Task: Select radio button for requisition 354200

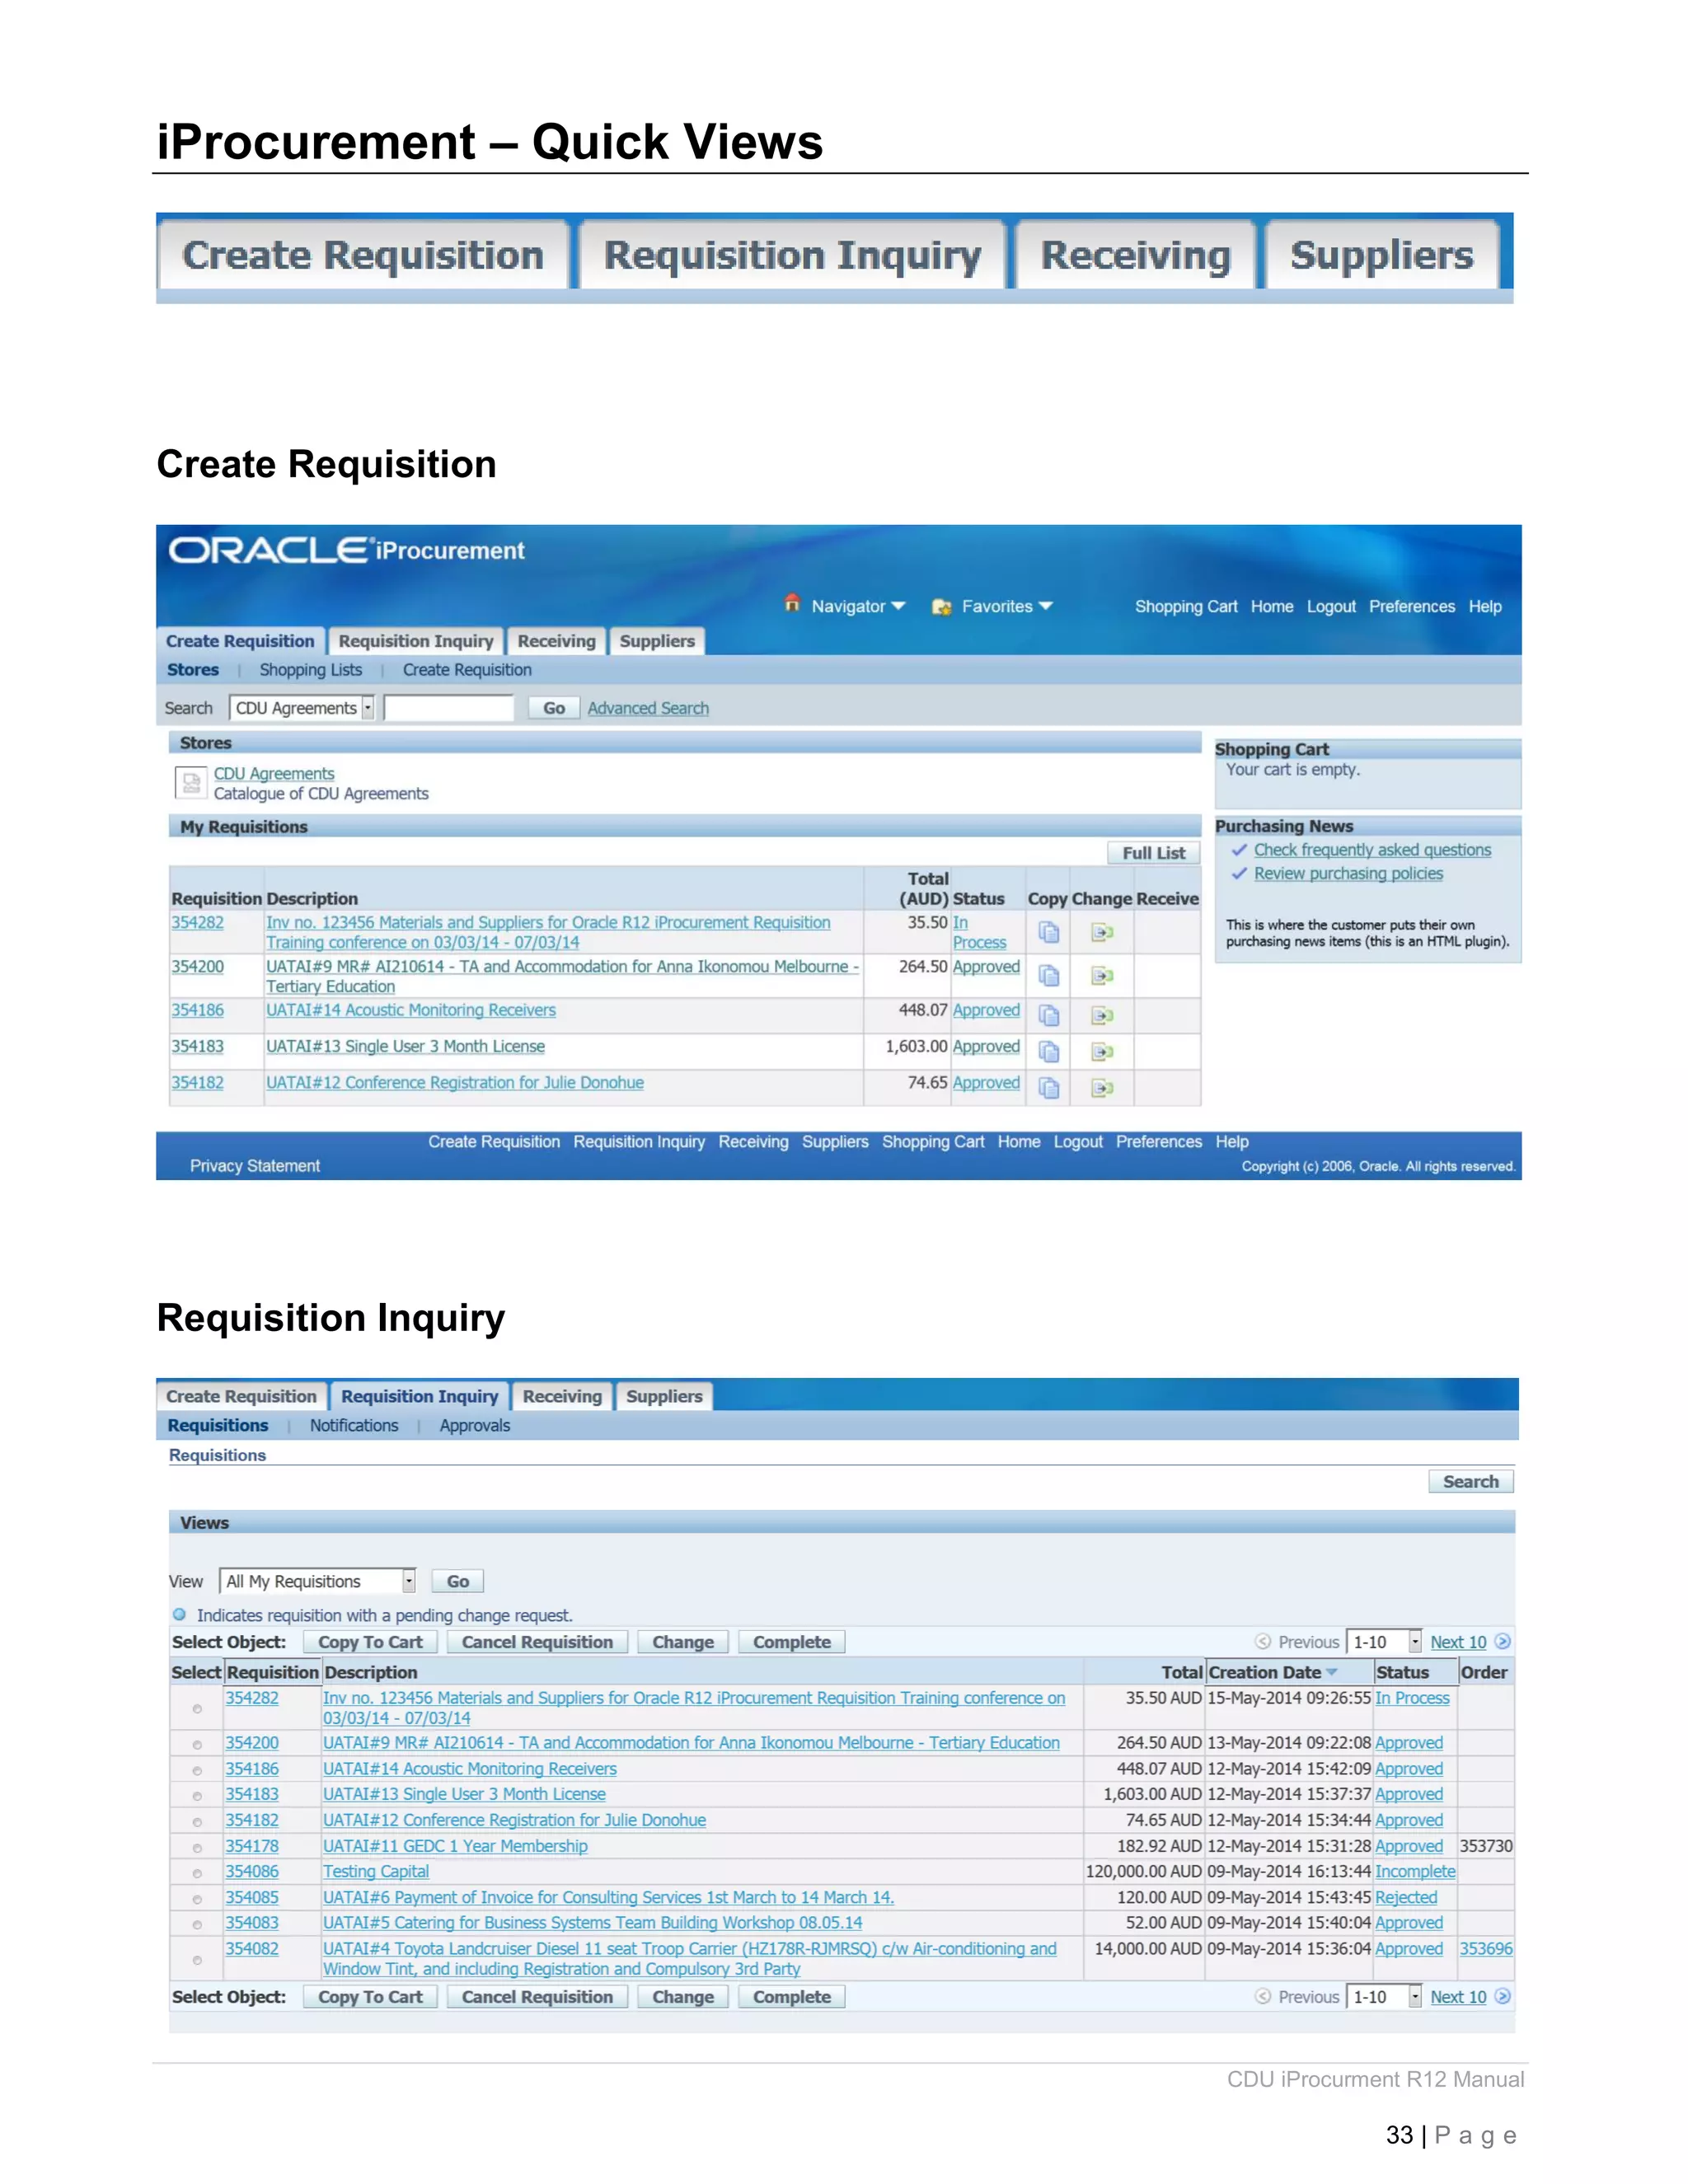Action: (197, 1745)
